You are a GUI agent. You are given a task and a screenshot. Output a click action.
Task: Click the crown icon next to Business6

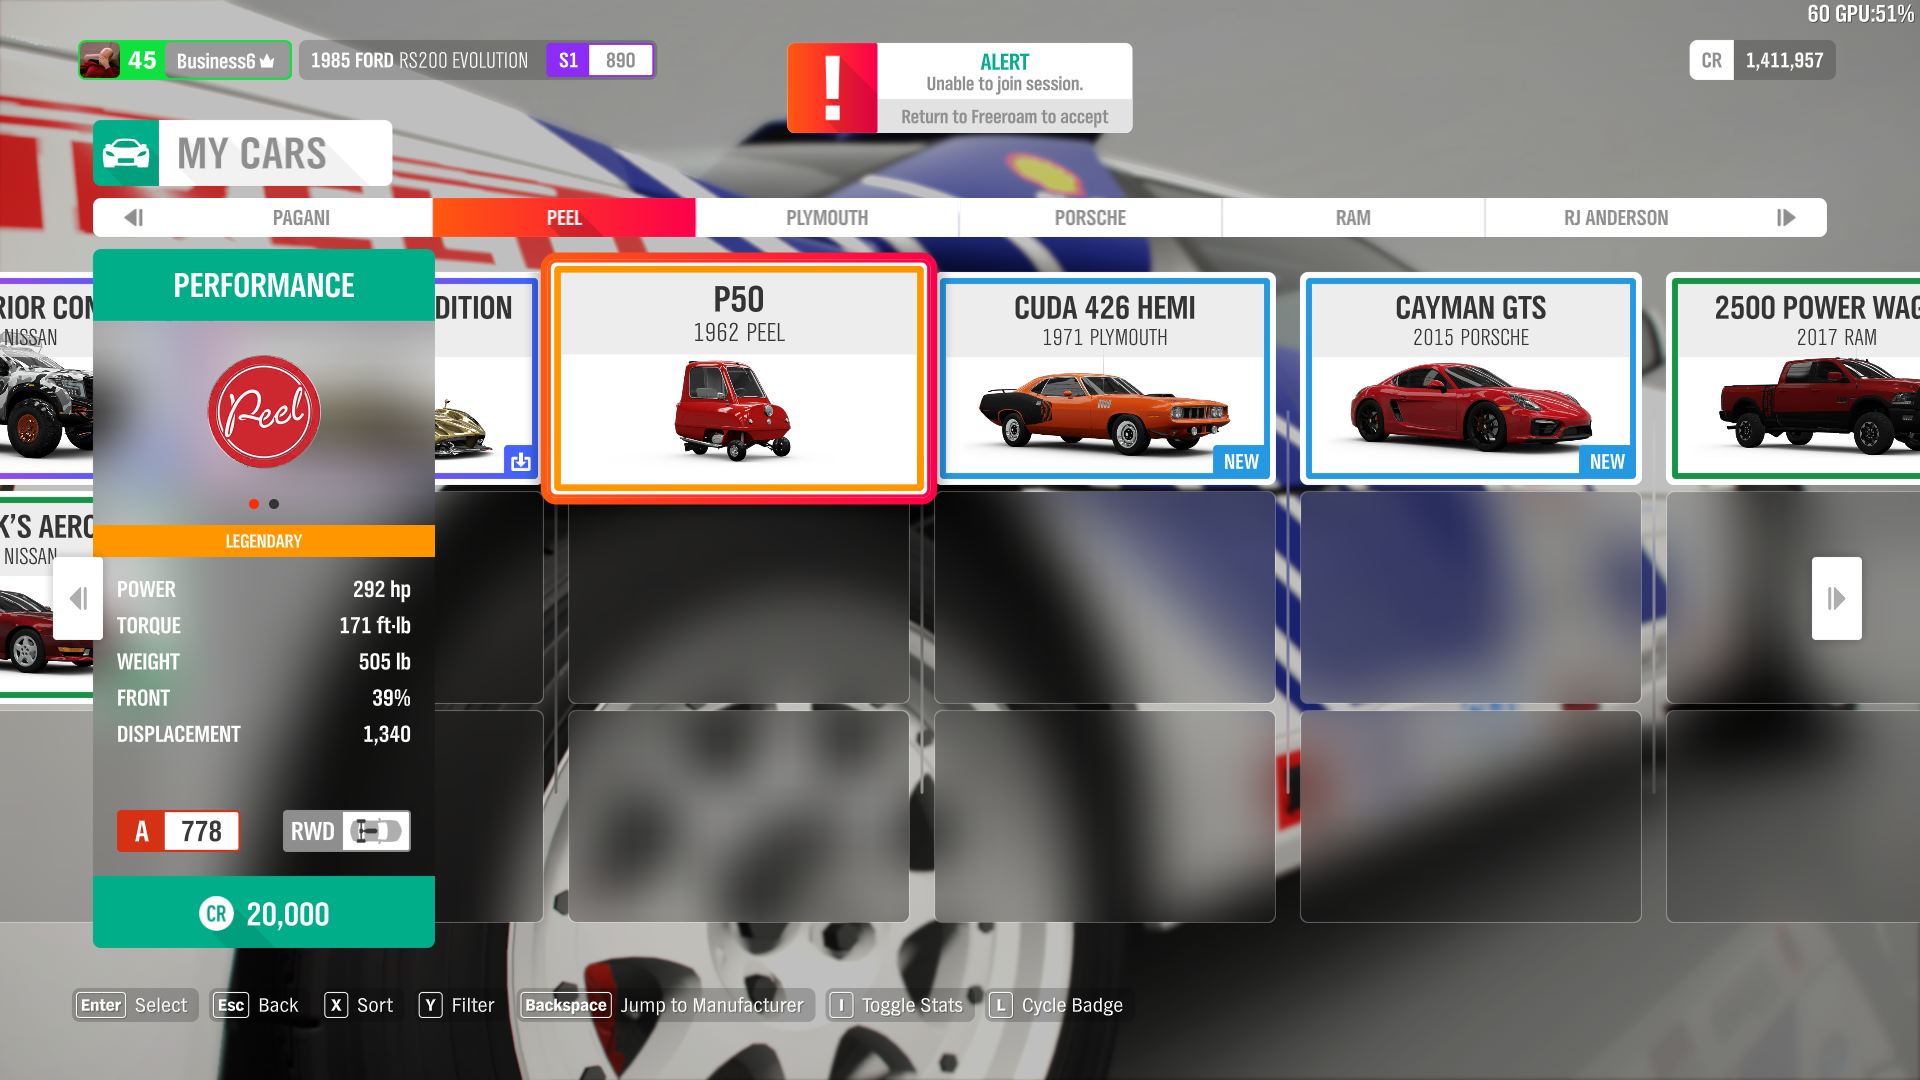(x=267, y=61)
